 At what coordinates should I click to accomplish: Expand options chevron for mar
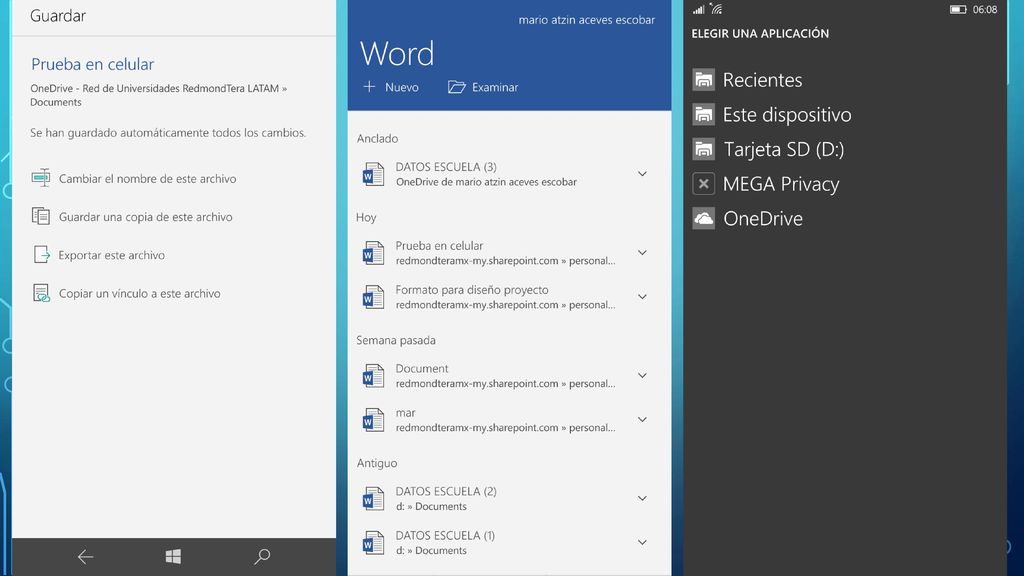642,419
